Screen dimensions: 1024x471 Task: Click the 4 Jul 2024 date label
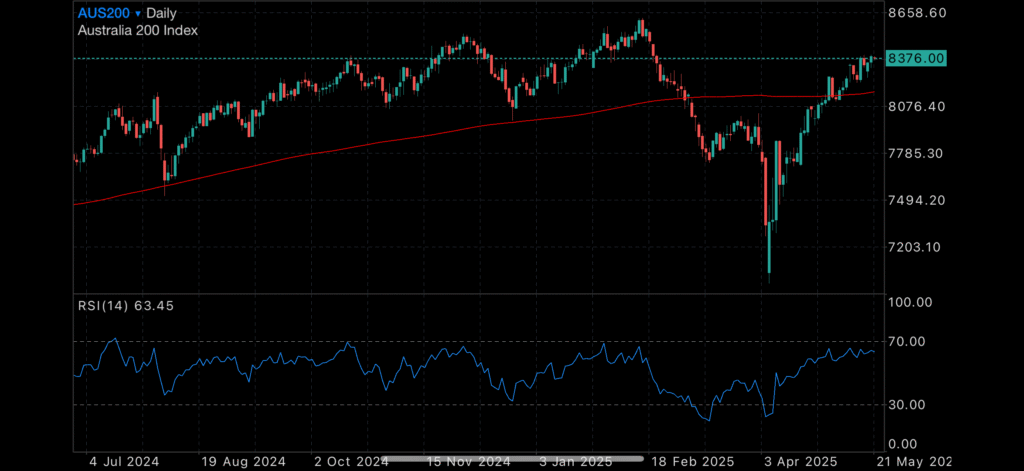123,463
